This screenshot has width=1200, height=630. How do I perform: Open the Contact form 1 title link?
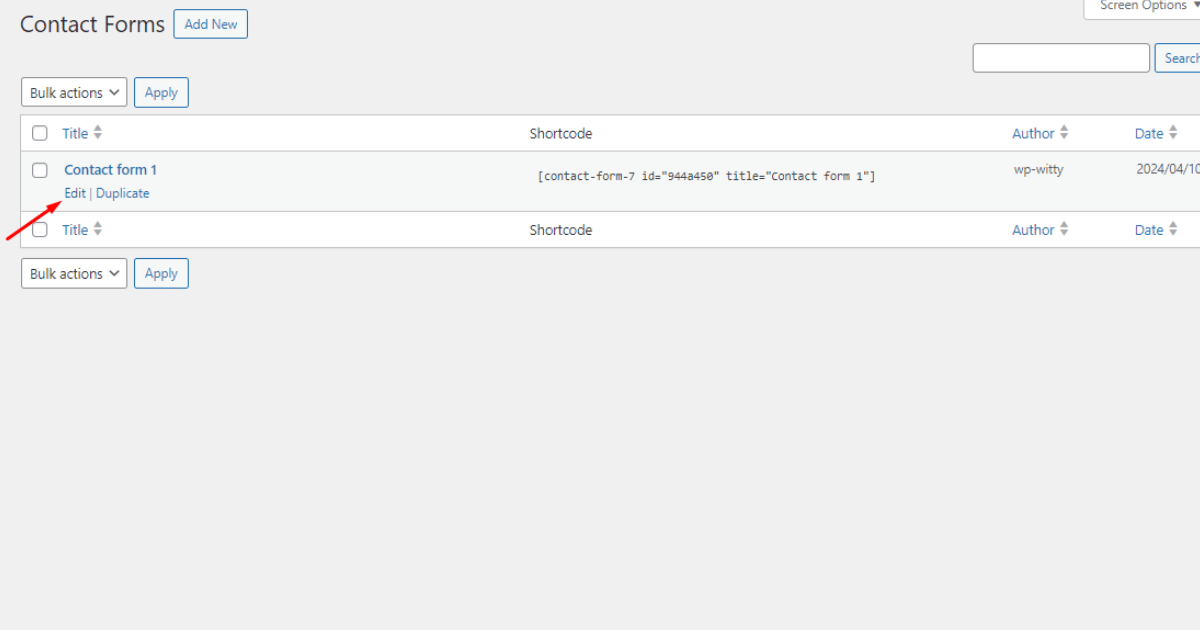(110, 170)
